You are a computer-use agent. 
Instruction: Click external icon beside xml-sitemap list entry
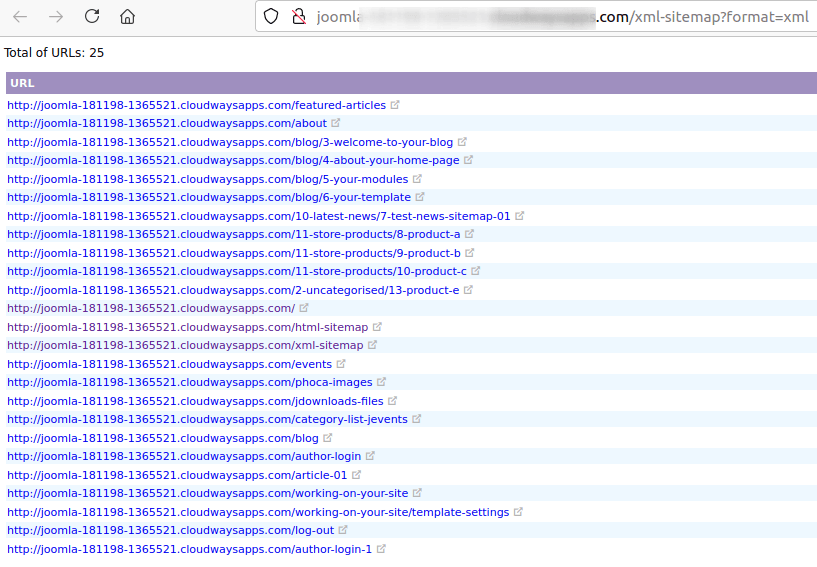pos(372,345)
